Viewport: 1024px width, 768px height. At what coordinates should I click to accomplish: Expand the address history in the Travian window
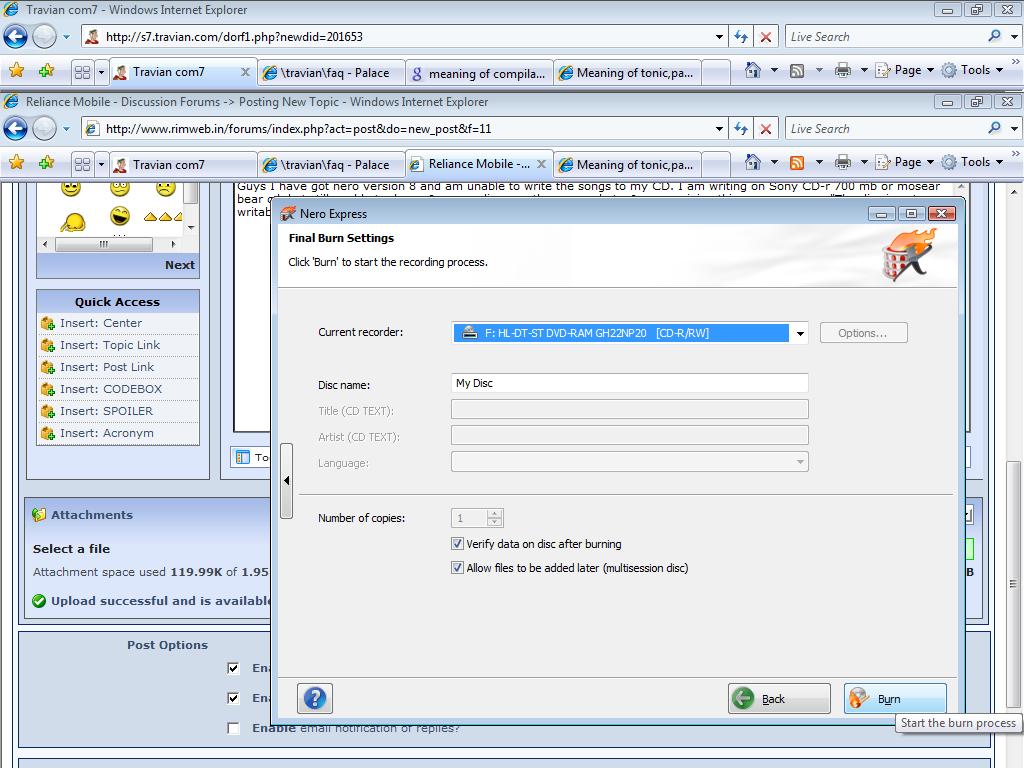pyautogui.click(x=719, y=37)
